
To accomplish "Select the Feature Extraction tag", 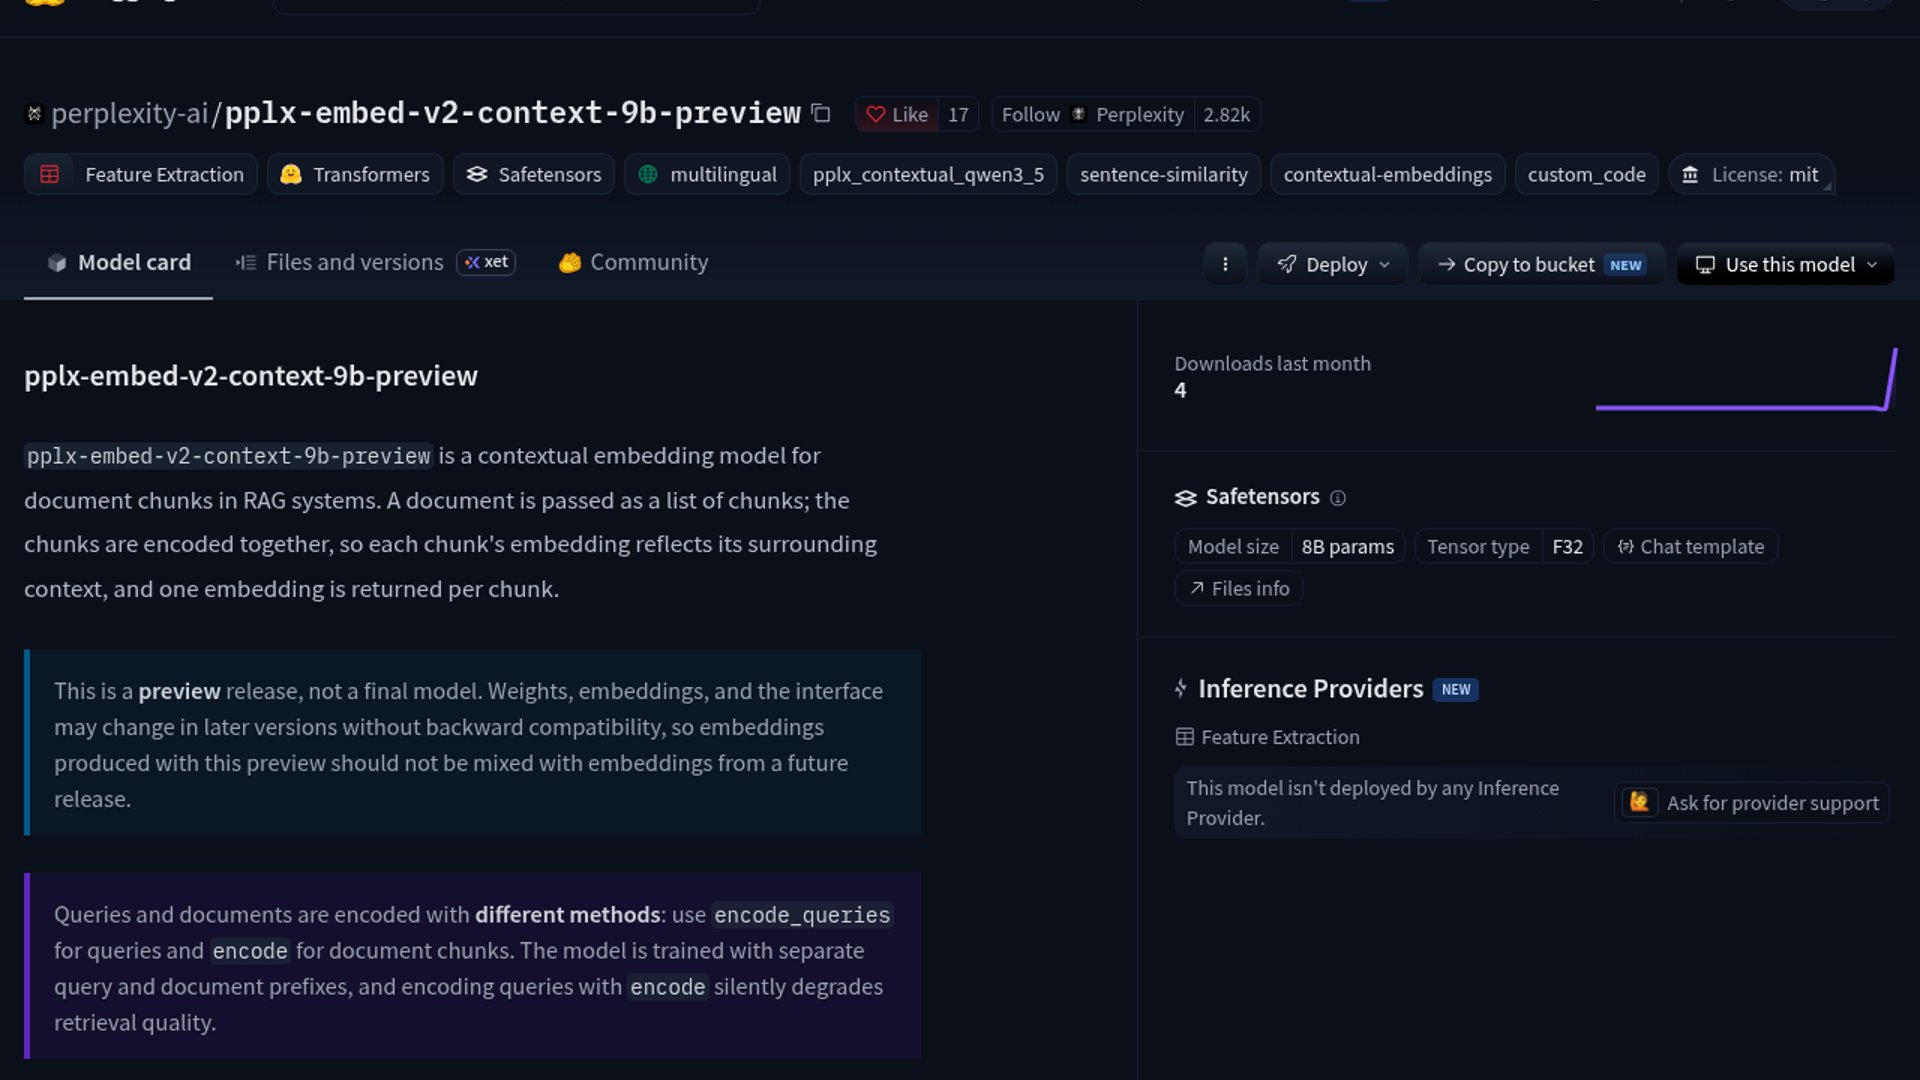I will click(x=141, y=174).
